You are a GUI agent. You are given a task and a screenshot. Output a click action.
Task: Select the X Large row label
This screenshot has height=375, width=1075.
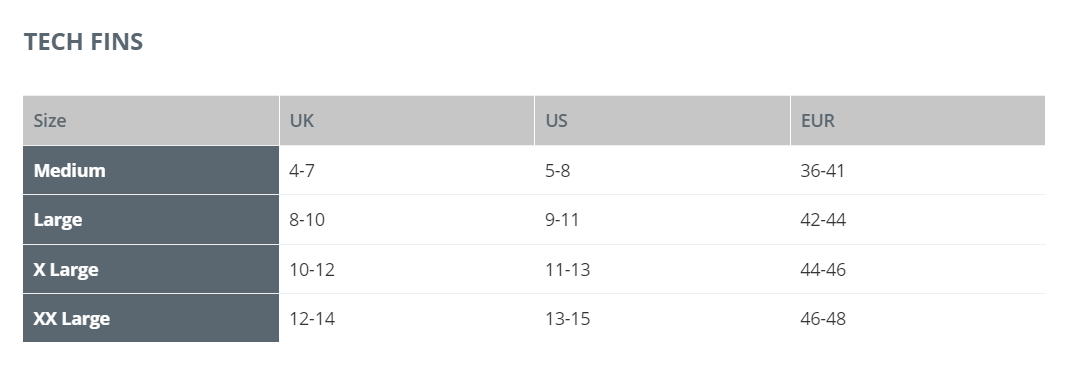point(151,269)
